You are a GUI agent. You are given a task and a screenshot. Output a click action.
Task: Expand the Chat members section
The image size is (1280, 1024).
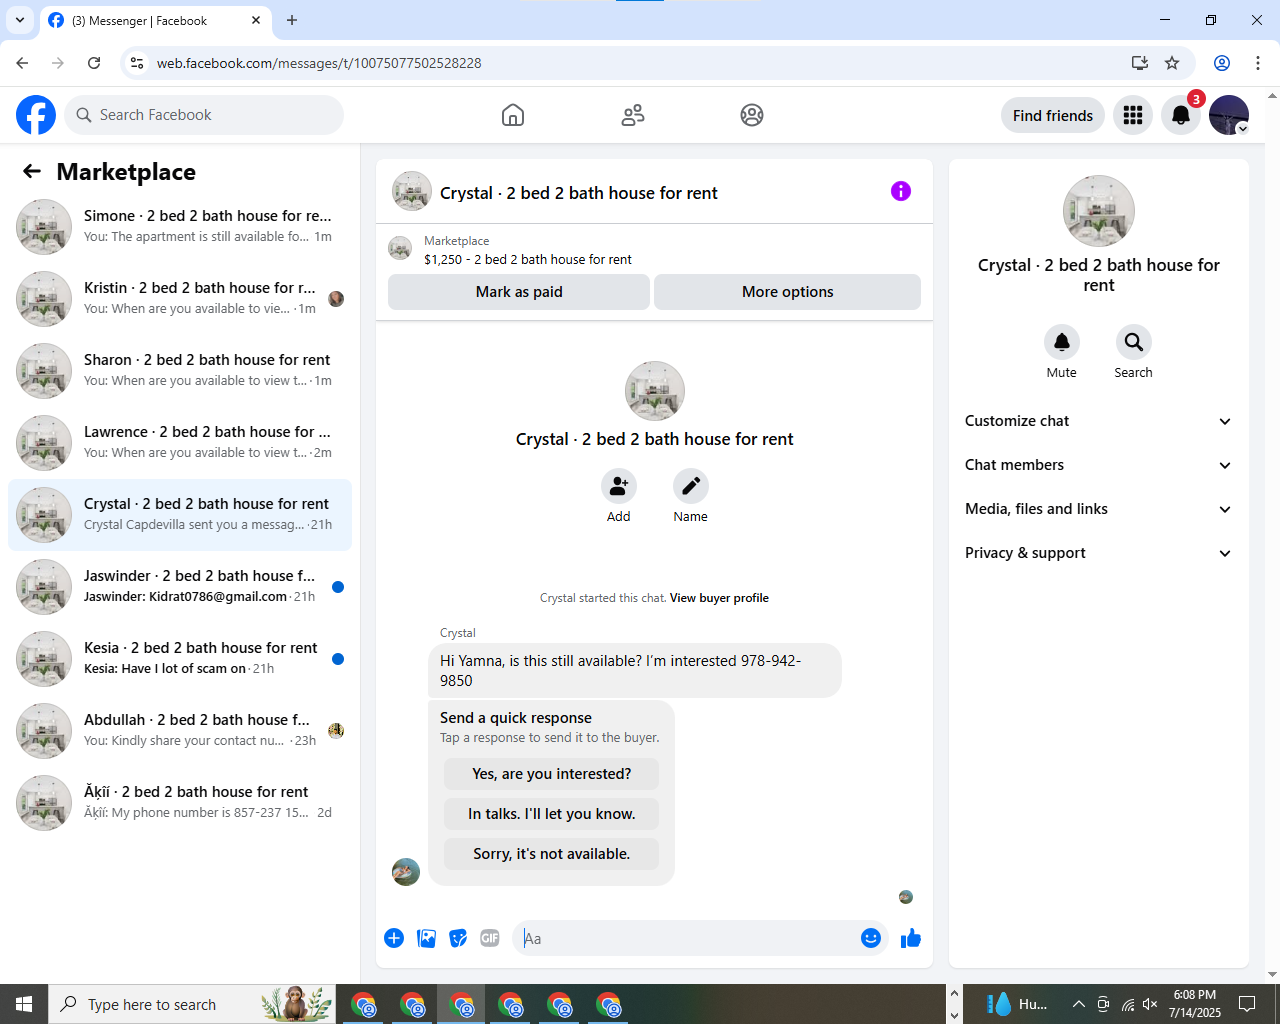(1098, 465)
